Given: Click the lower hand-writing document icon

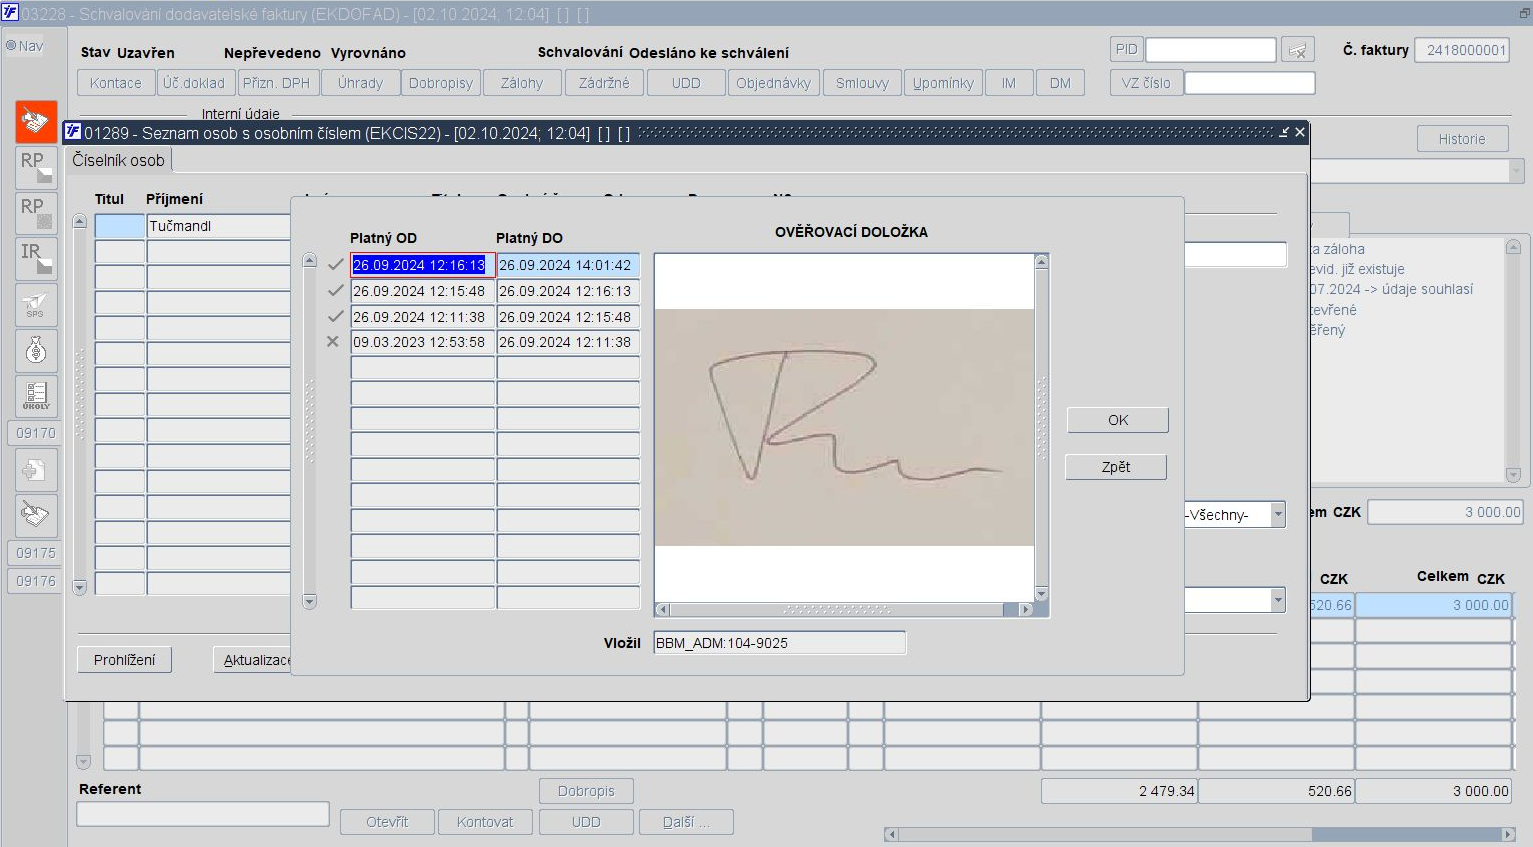Looking at the screenshot, I should point(36,516).
